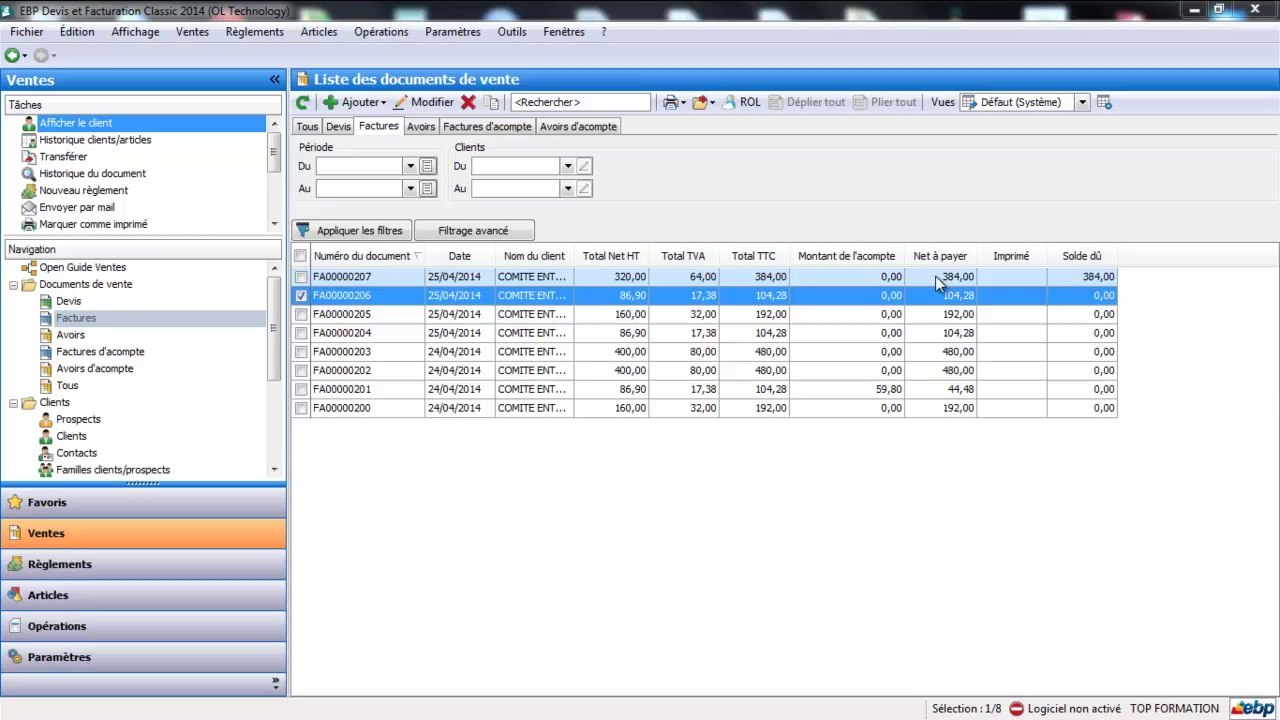Tick the checkbox for invoice FA00000205
1280x720 pixels.
(x=301, y=314)
